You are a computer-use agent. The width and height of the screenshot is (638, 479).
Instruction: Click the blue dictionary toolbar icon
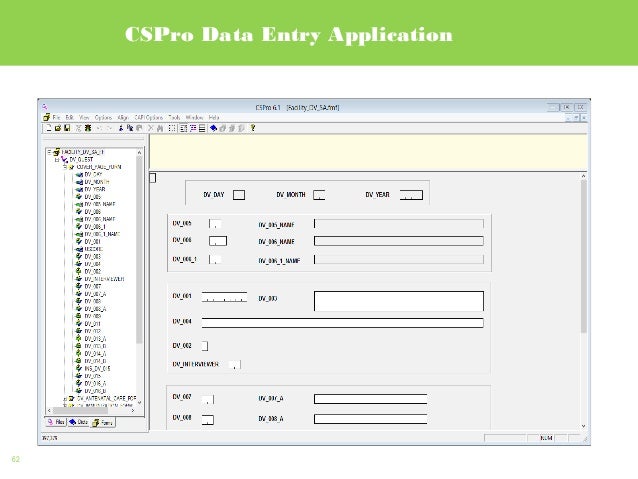click(x=214, y=128)
